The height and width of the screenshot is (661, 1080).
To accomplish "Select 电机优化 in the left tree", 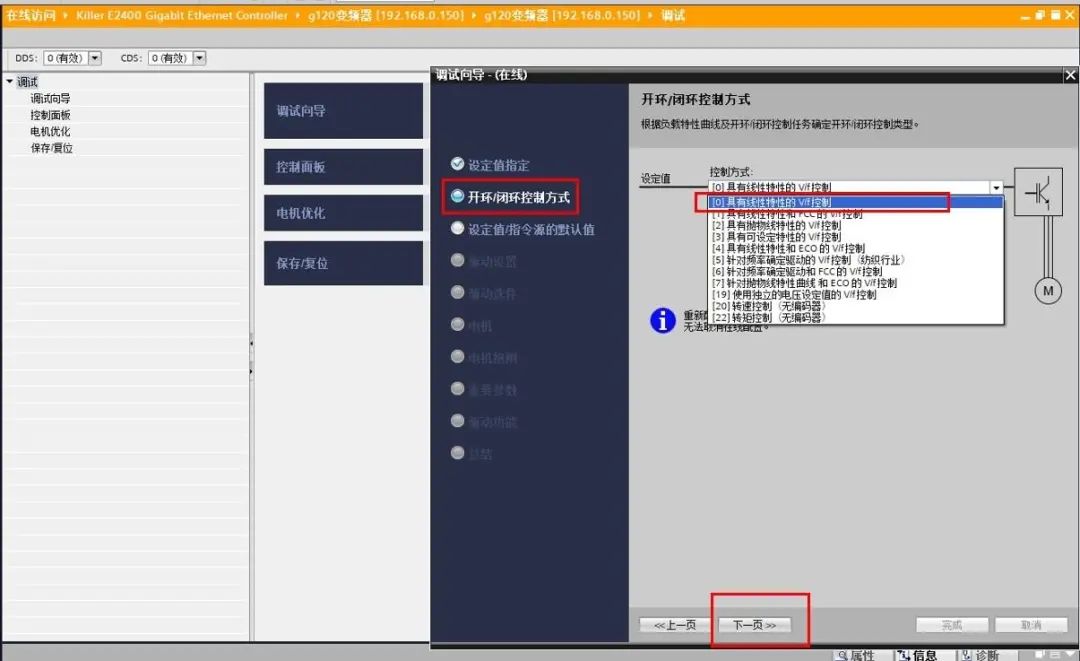I will coord(50,132).
